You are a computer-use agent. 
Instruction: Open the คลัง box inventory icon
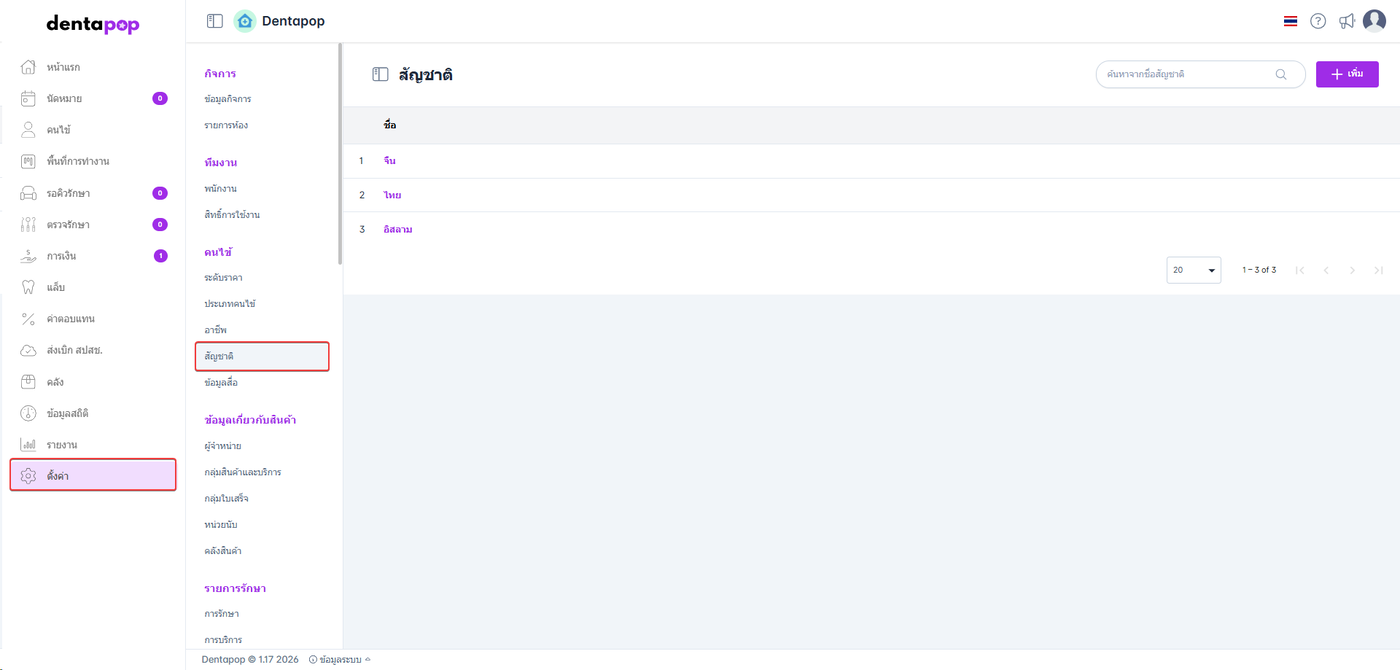click(x=29, y=382)
